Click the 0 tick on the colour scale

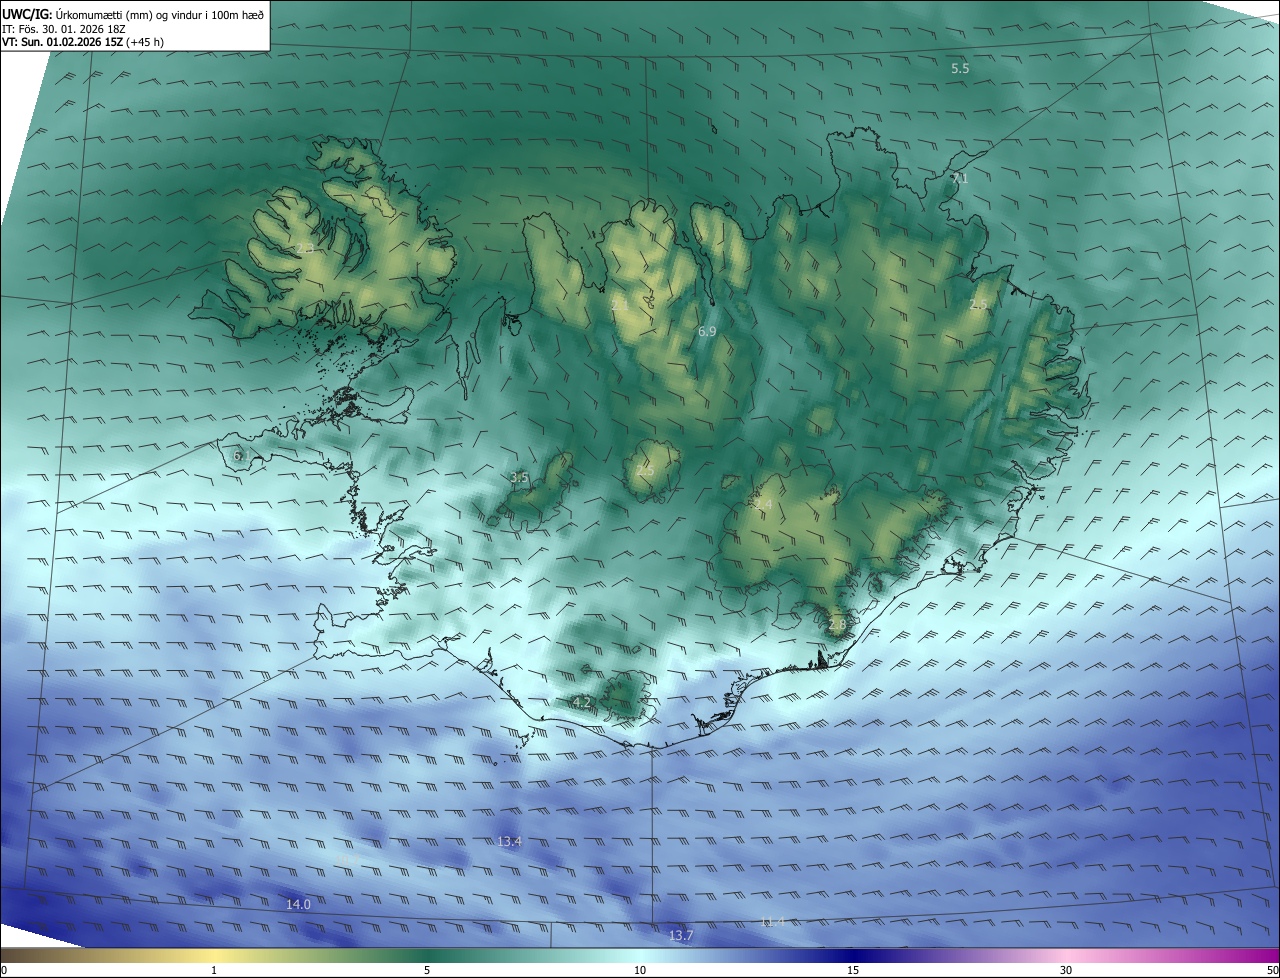point(4,970)
